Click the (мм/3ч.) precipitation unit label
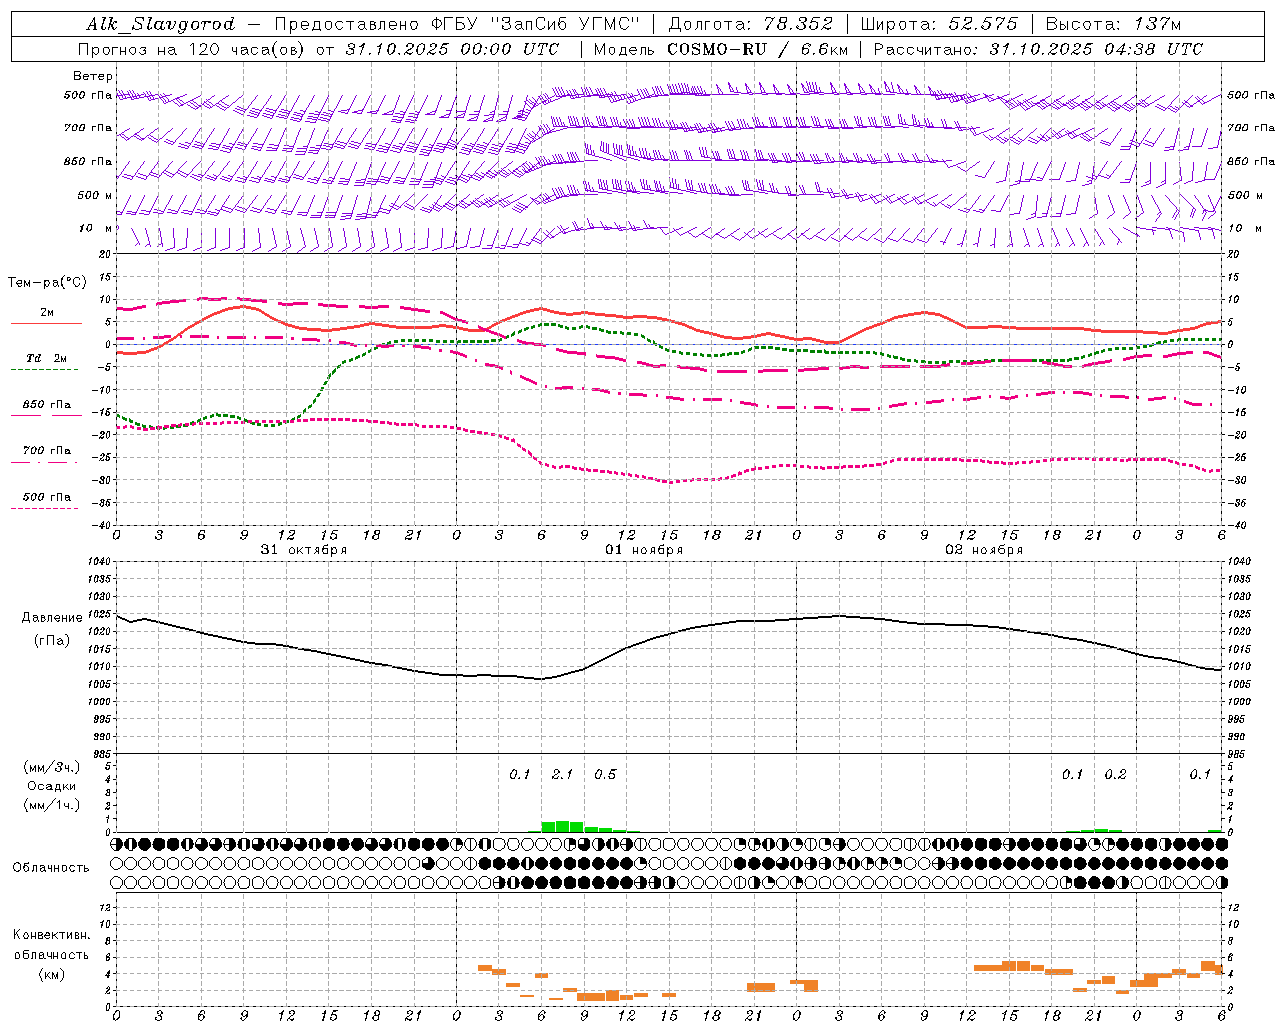 coord(51,768)
